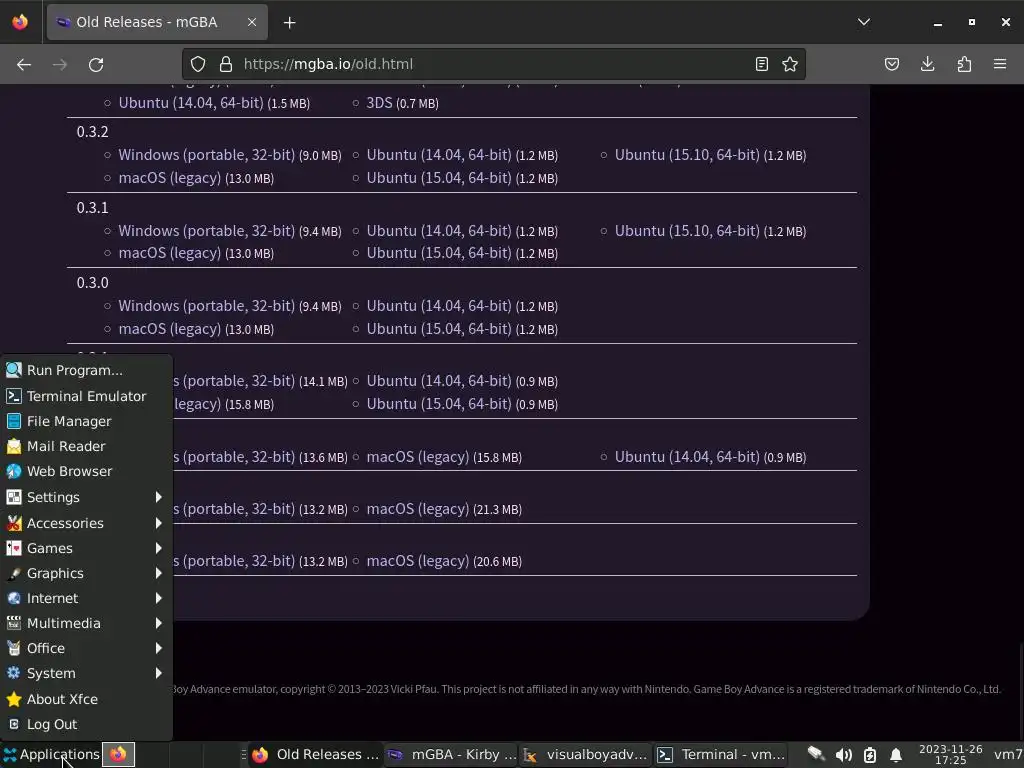Viewport: 1024px width, 768px height.
Task: Save page to Pocket icon
Action: 892,64
